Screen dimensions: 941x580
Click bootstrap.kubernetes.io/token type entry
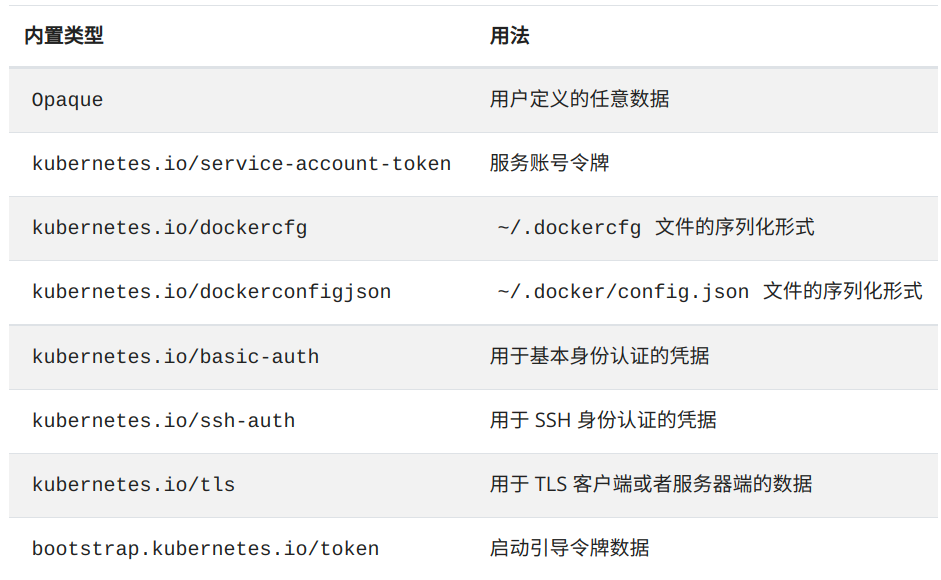tap(205, 549)
